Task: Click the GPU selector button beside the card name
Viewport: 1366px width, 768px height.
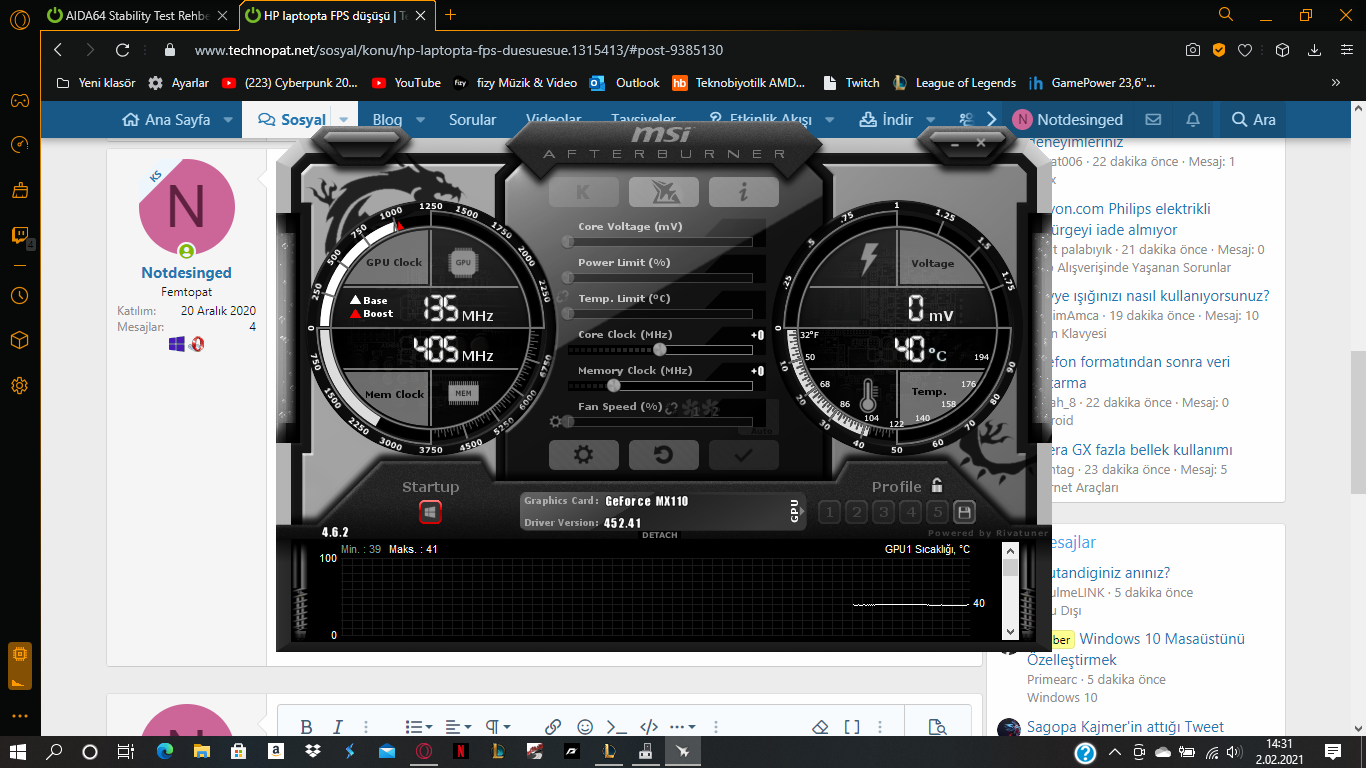Action: click(x=796, y=511)
